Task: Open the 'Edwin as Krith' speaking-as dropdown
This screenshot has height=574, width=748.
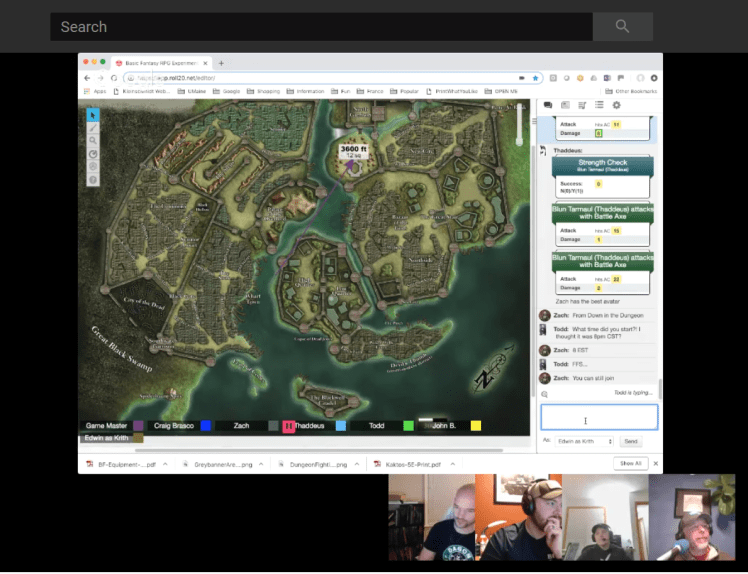Action: [x=585, y=441]
